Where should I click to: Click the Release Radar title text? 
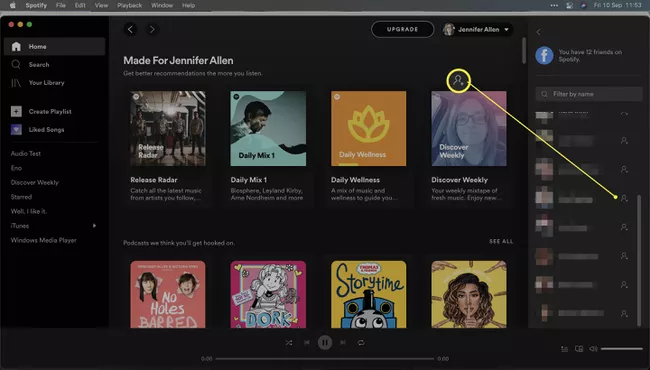click(x=154, y=180)
